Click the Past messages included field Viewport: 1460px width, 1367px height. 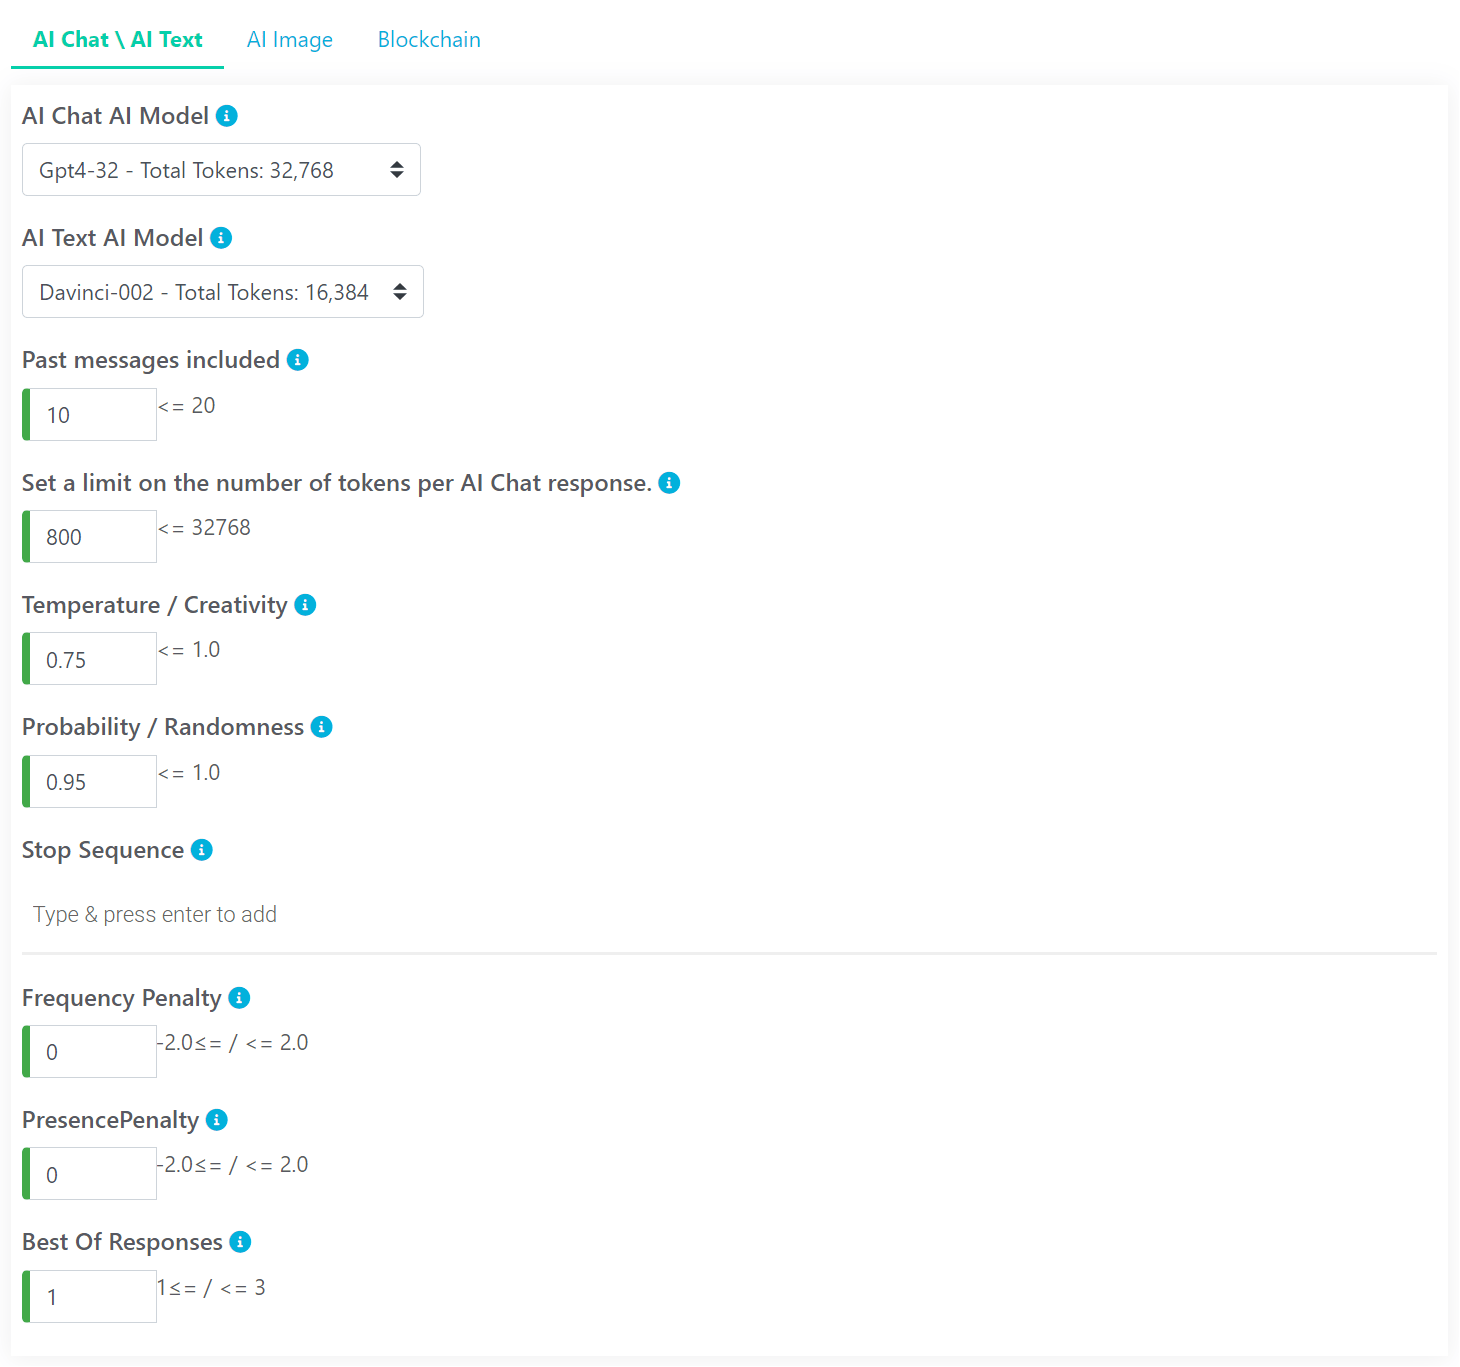90,415
